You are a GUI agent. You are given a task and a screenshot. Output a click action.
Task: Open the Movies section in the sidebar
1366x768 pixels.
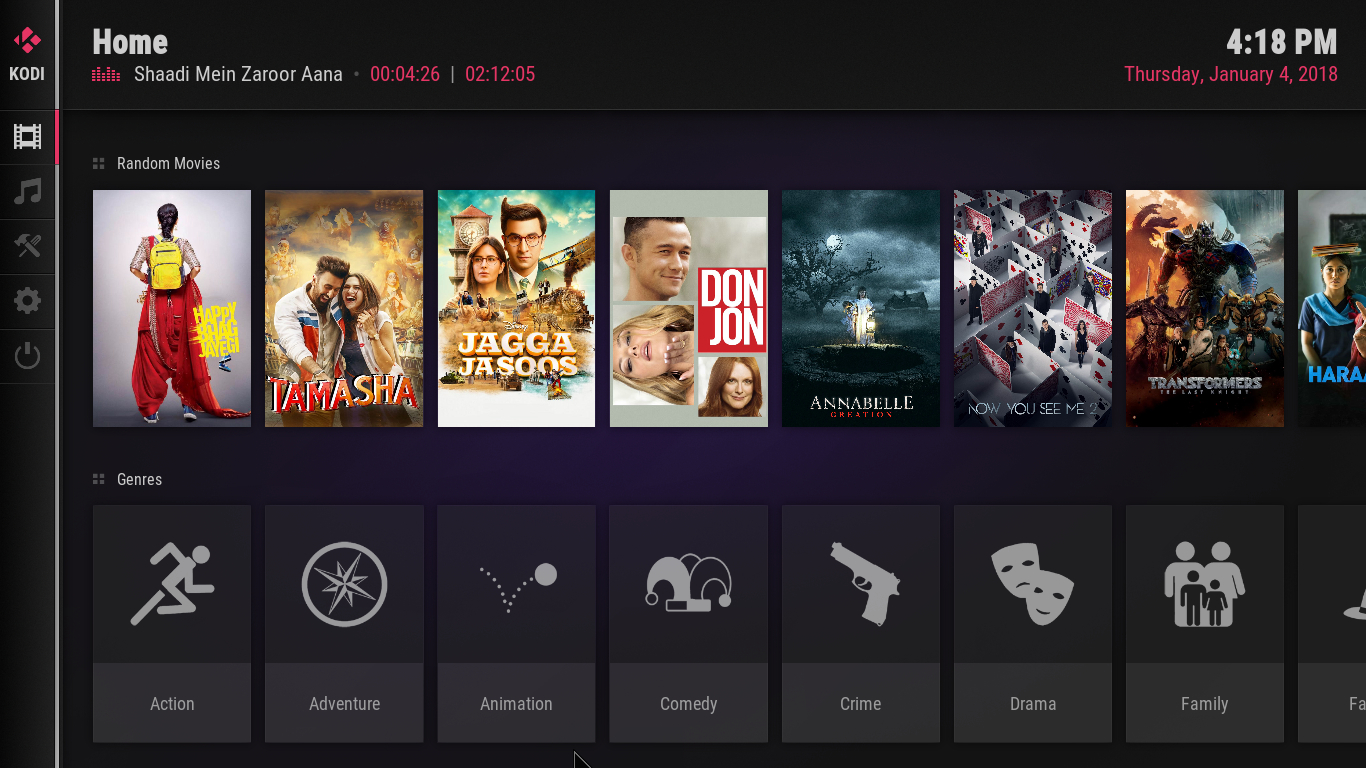click(x=27, y=137)
